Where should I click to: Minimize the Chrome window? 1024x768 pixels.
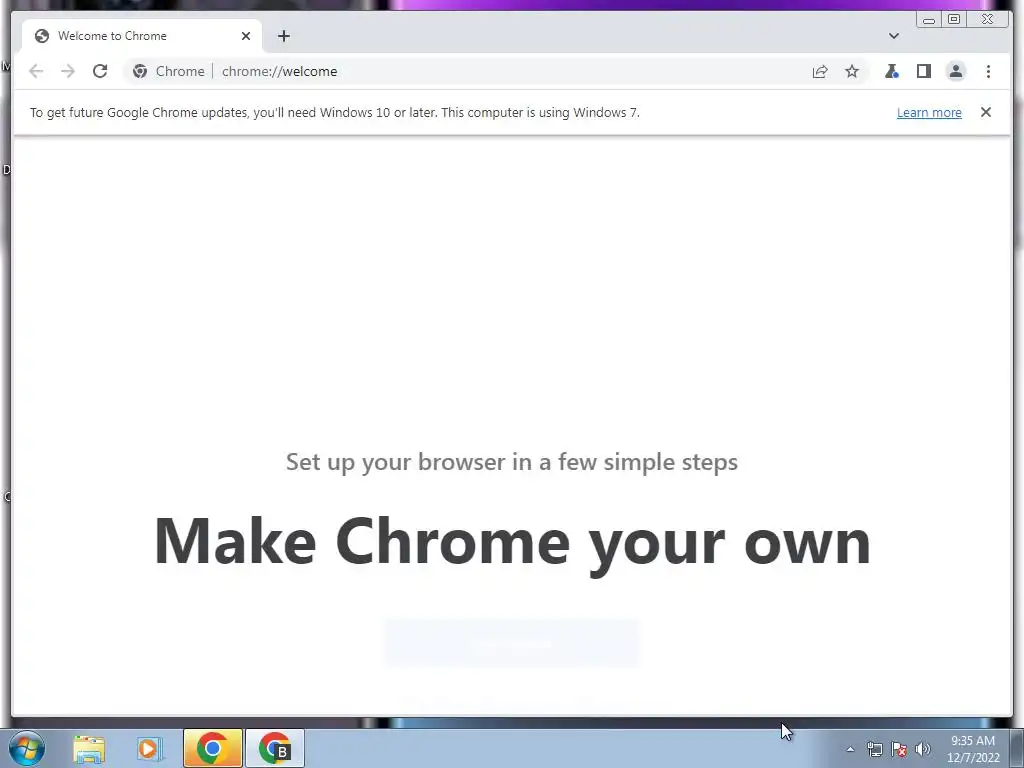point(929,20)
